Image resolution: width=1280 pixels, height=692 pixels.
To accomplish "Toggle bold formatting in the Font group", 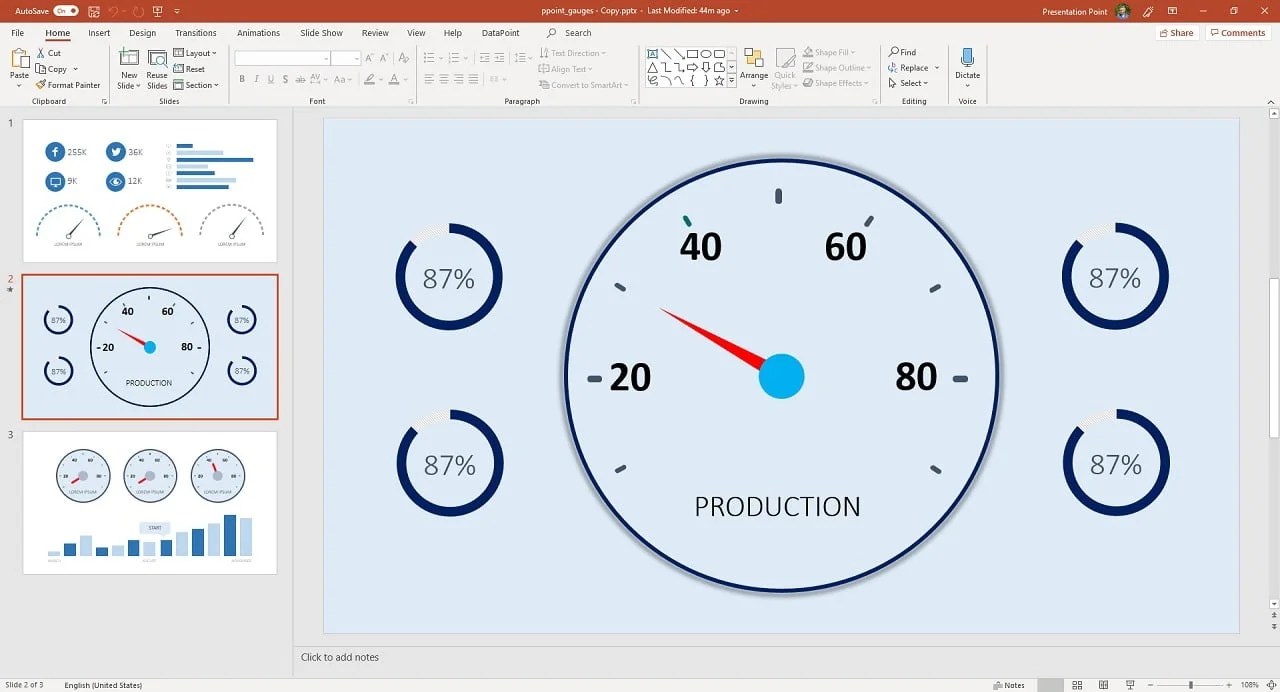I will [x=243, y=79].
